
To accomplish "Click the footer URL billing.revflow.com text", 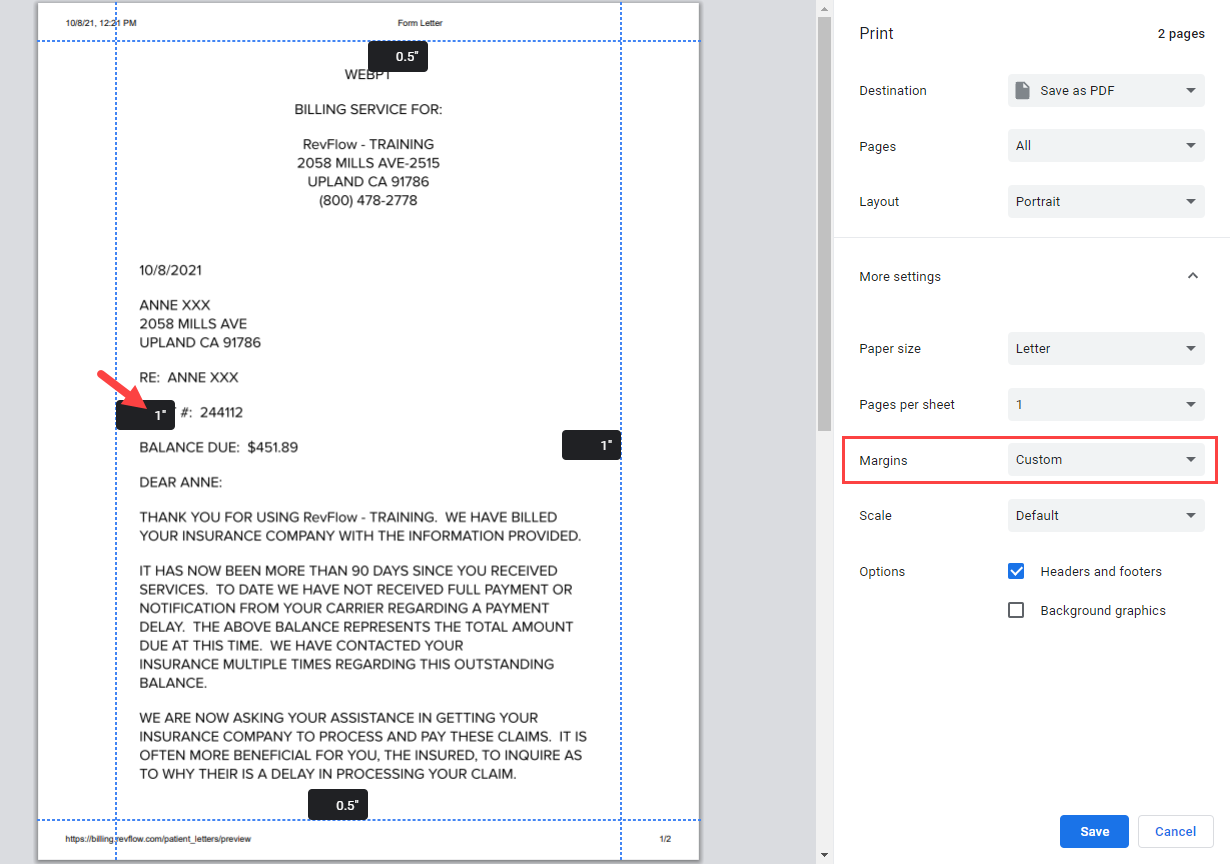I will pos(158,839).
